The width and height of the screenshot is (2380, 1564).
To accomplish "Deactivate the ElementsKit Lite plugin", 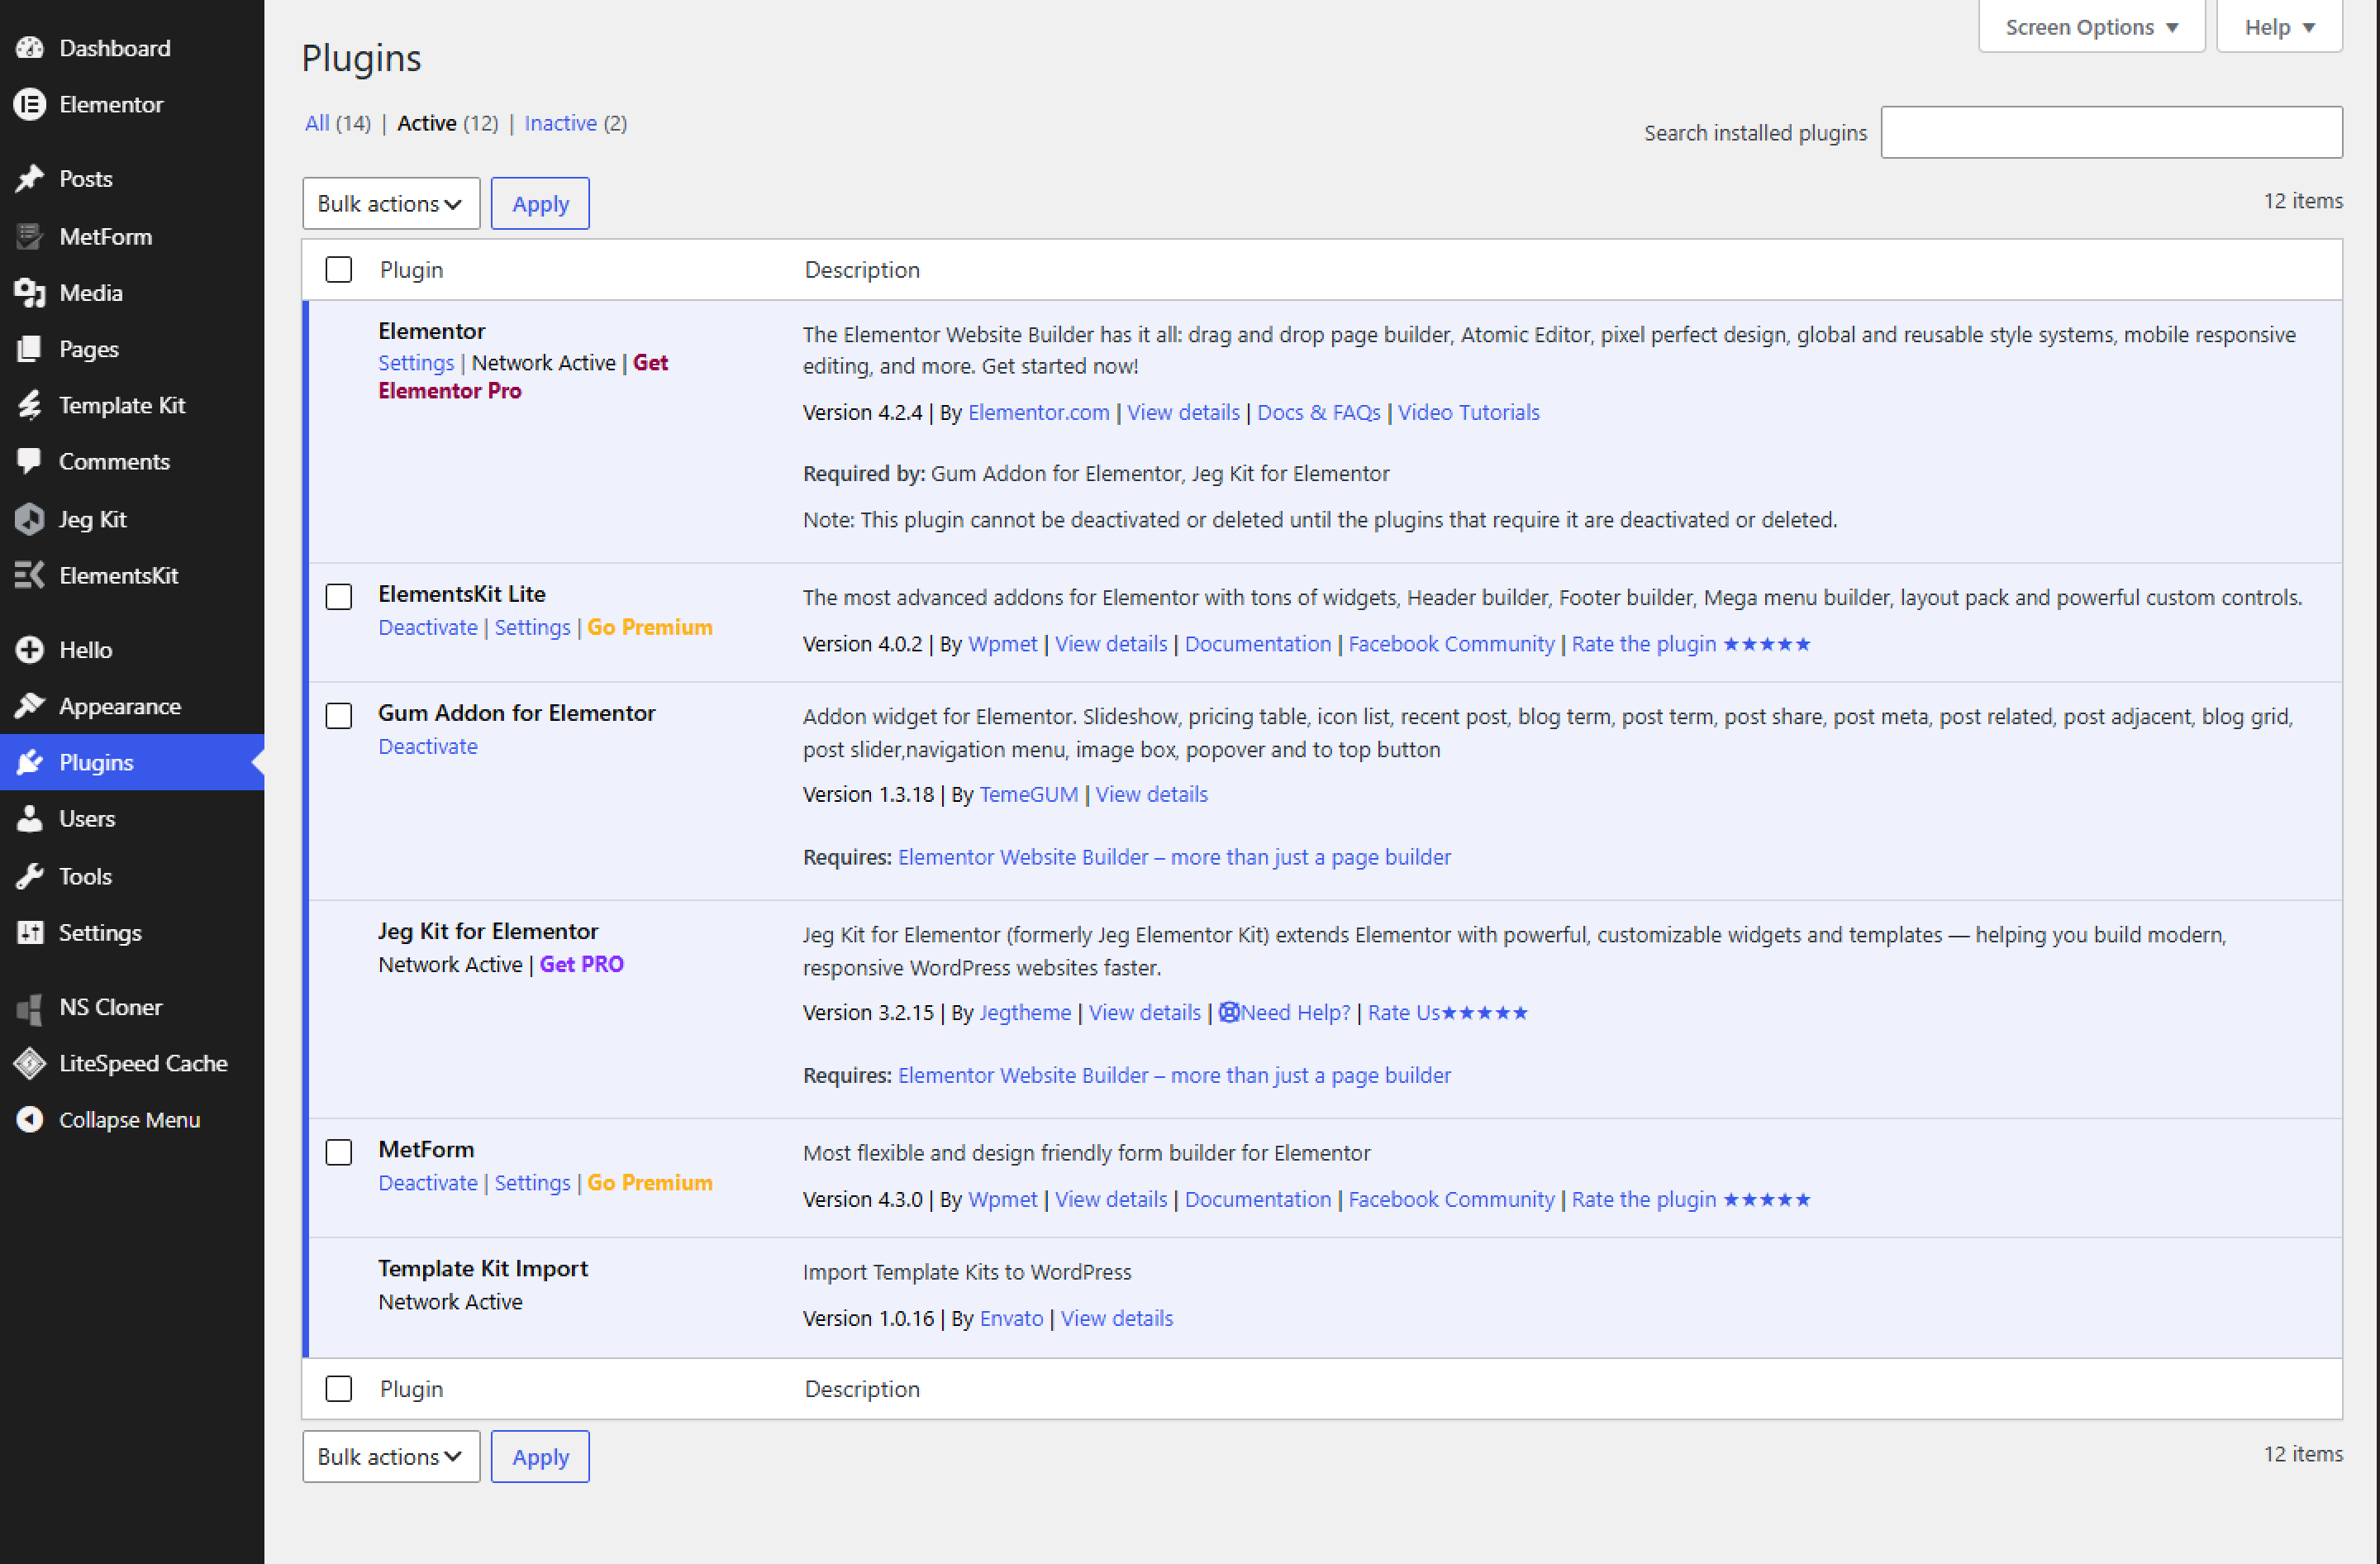I will tap(427, 627).
